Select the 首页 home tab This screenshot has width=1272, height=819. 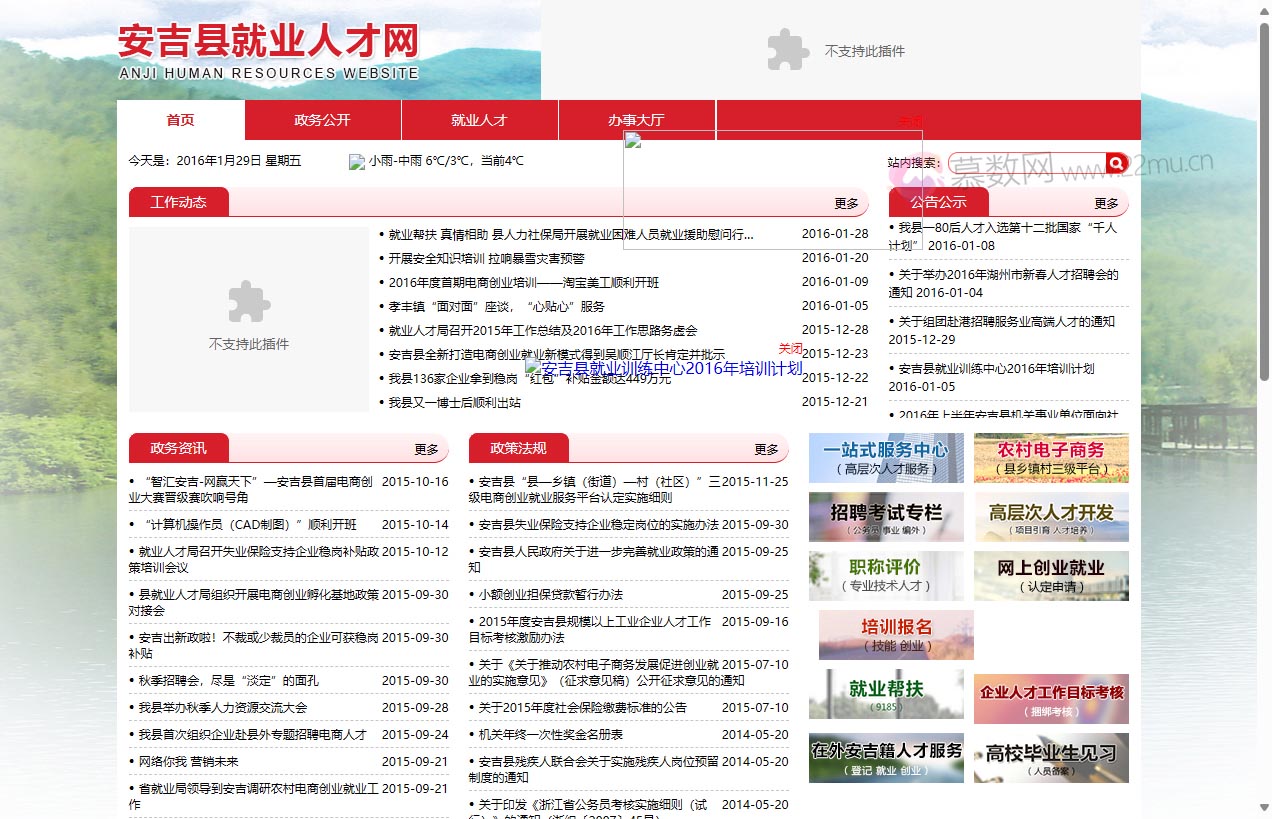click(180, 119)
